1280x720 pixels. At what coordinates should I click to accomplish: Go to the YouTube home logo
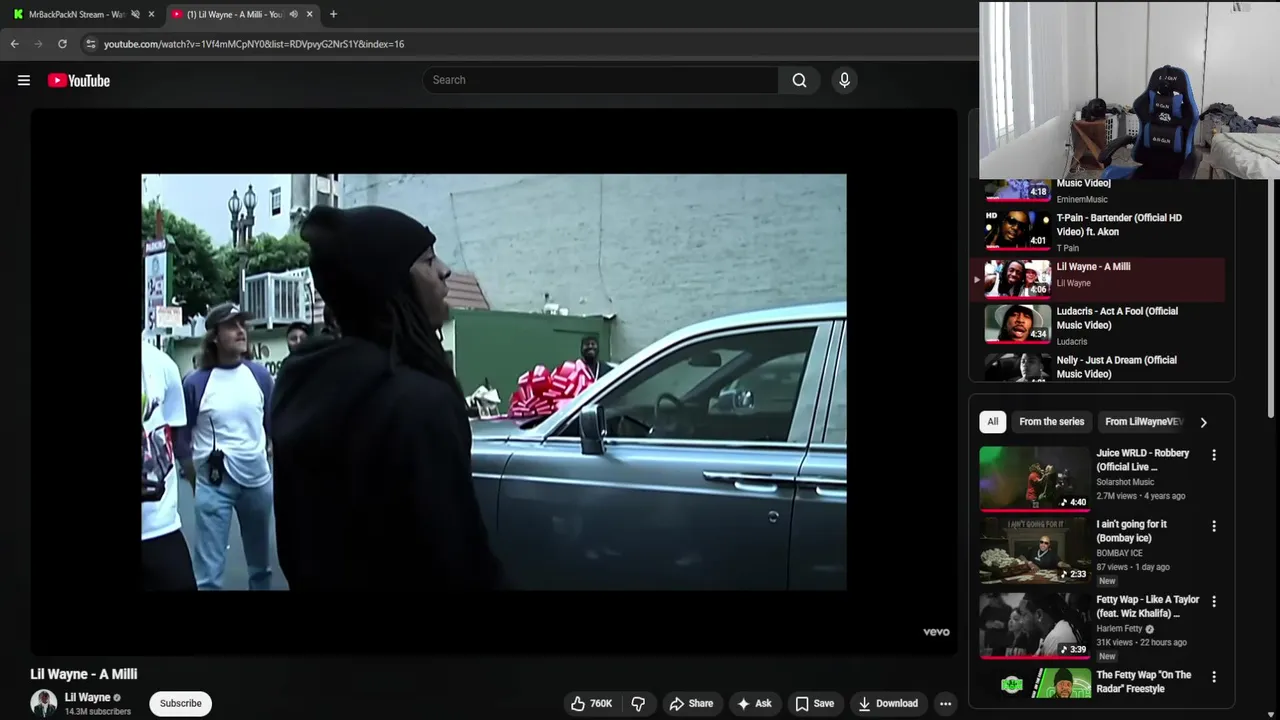click(x=79, y=81)
